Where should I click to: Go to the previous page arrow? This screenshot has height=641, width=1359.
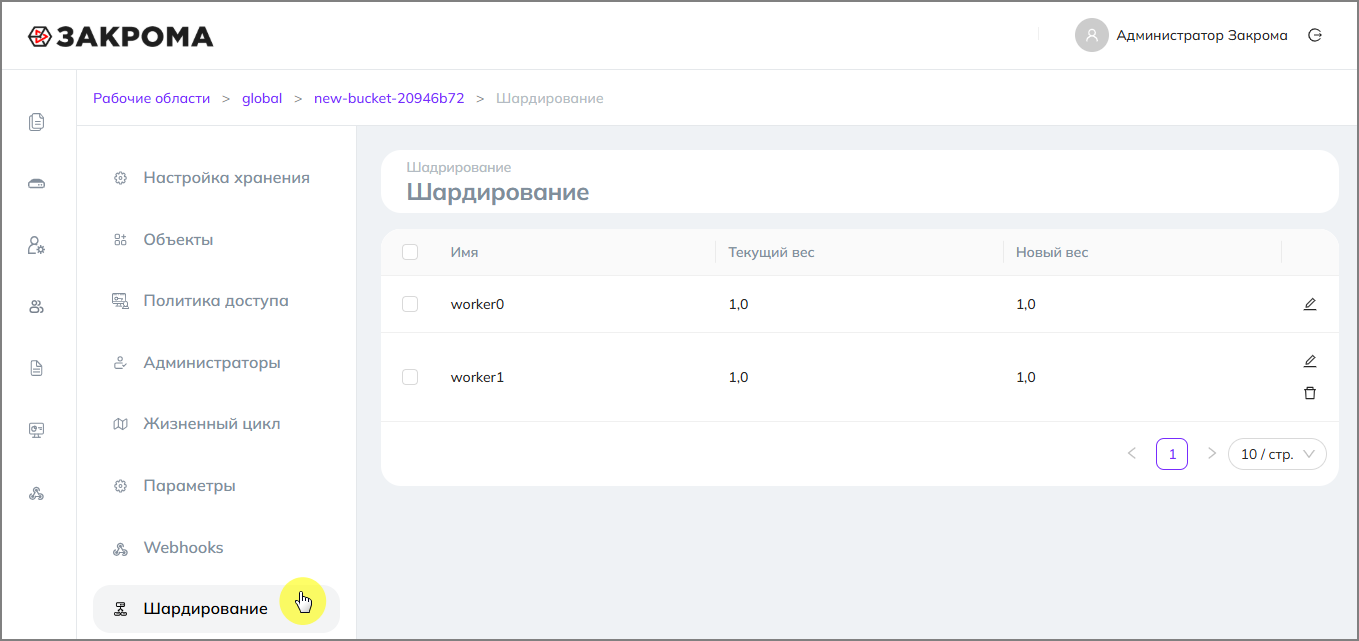pyautogui.click(x=1132, y=454)
